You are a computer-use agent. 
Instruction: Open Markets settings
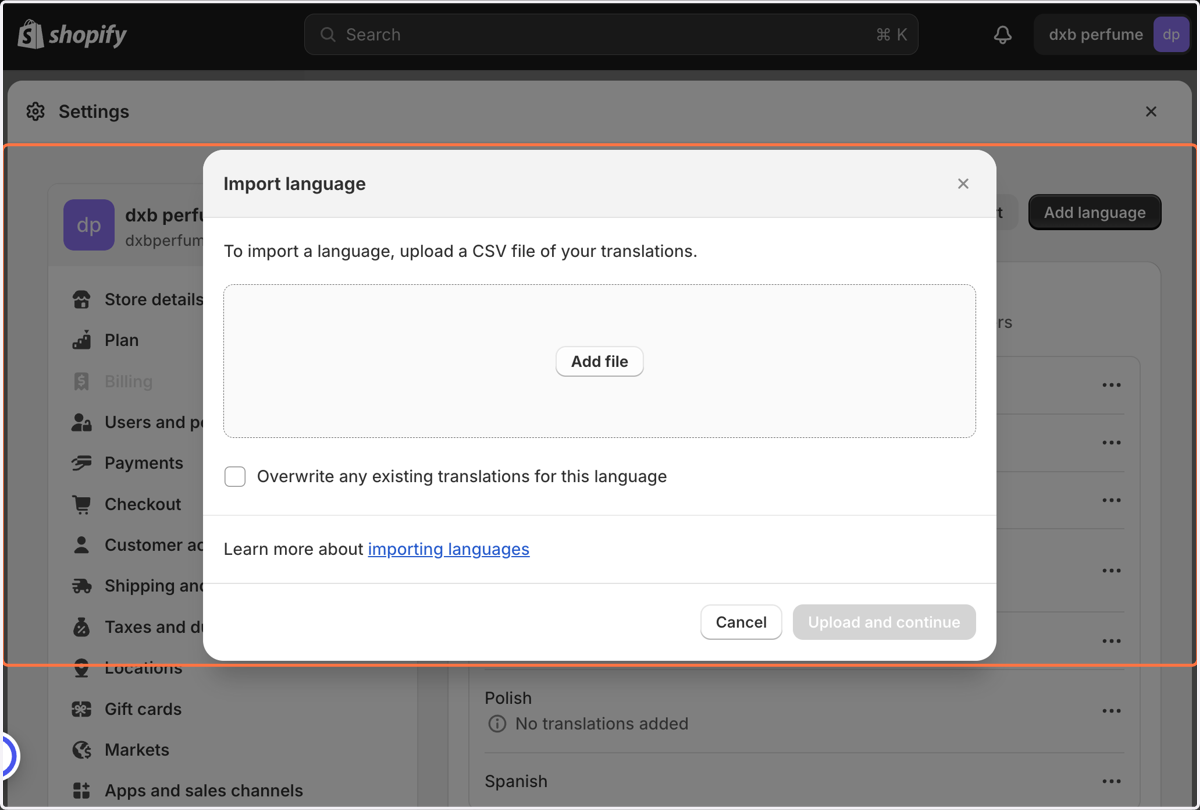coord(137,751)
